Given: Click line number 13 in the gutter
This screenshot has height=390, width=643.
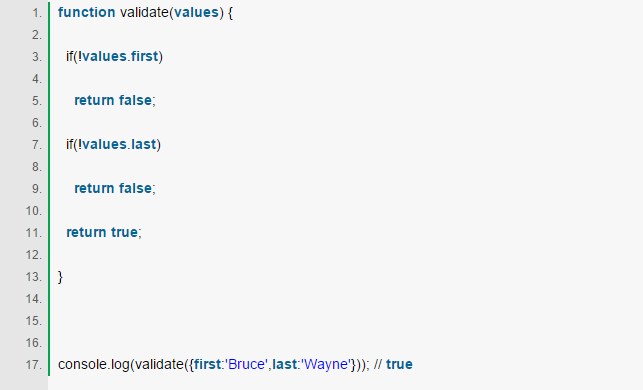Looking at the screenshot, I should click(34, 277).
